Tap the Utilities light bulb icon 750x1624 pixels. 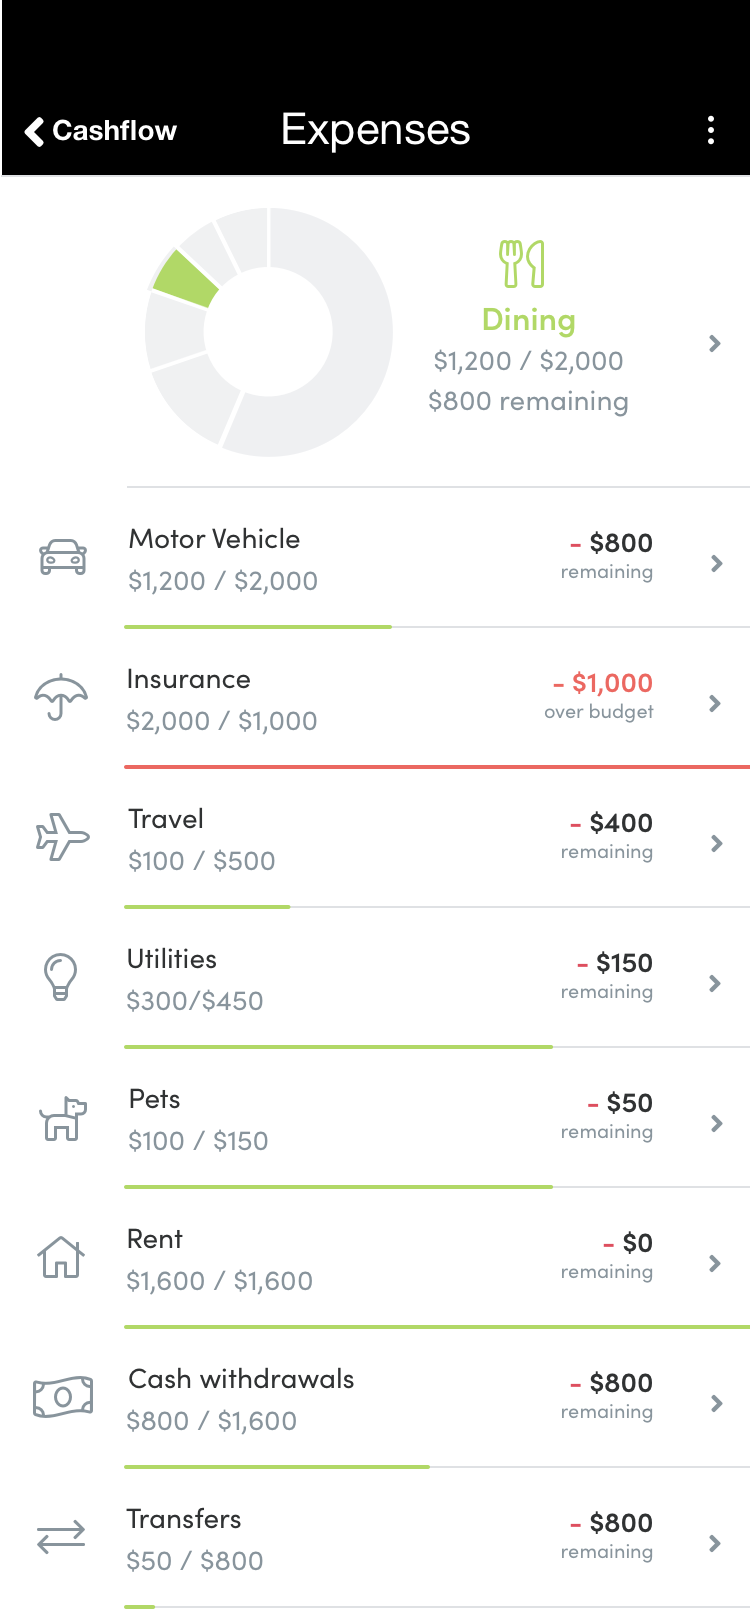[60, 977]
